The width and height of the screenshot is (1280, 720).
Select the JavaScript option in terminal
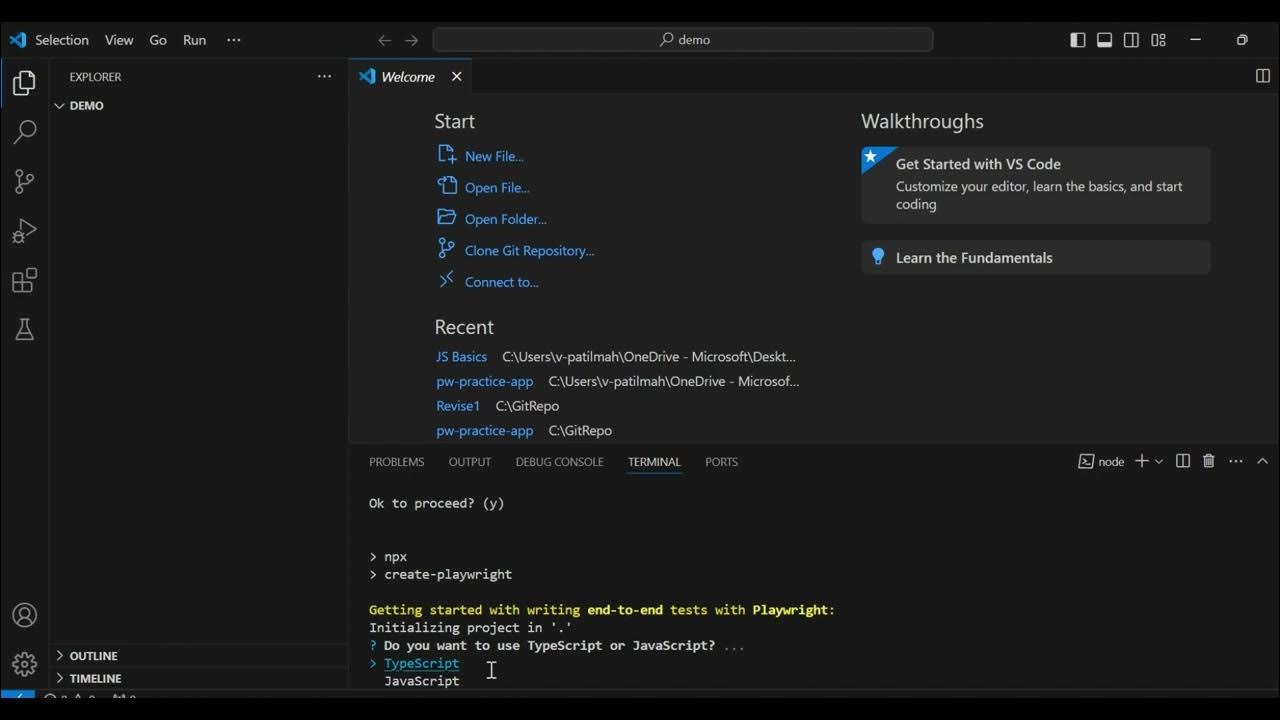pyautogui.click(x=421, y=681)
